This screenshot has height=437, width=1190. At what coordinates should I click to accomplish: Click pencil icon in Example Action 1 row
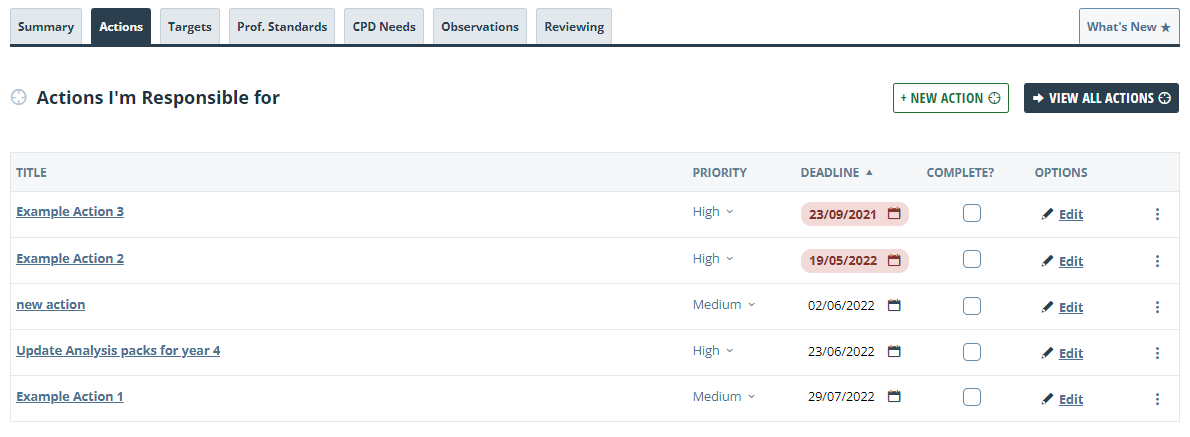[1047, 399]
